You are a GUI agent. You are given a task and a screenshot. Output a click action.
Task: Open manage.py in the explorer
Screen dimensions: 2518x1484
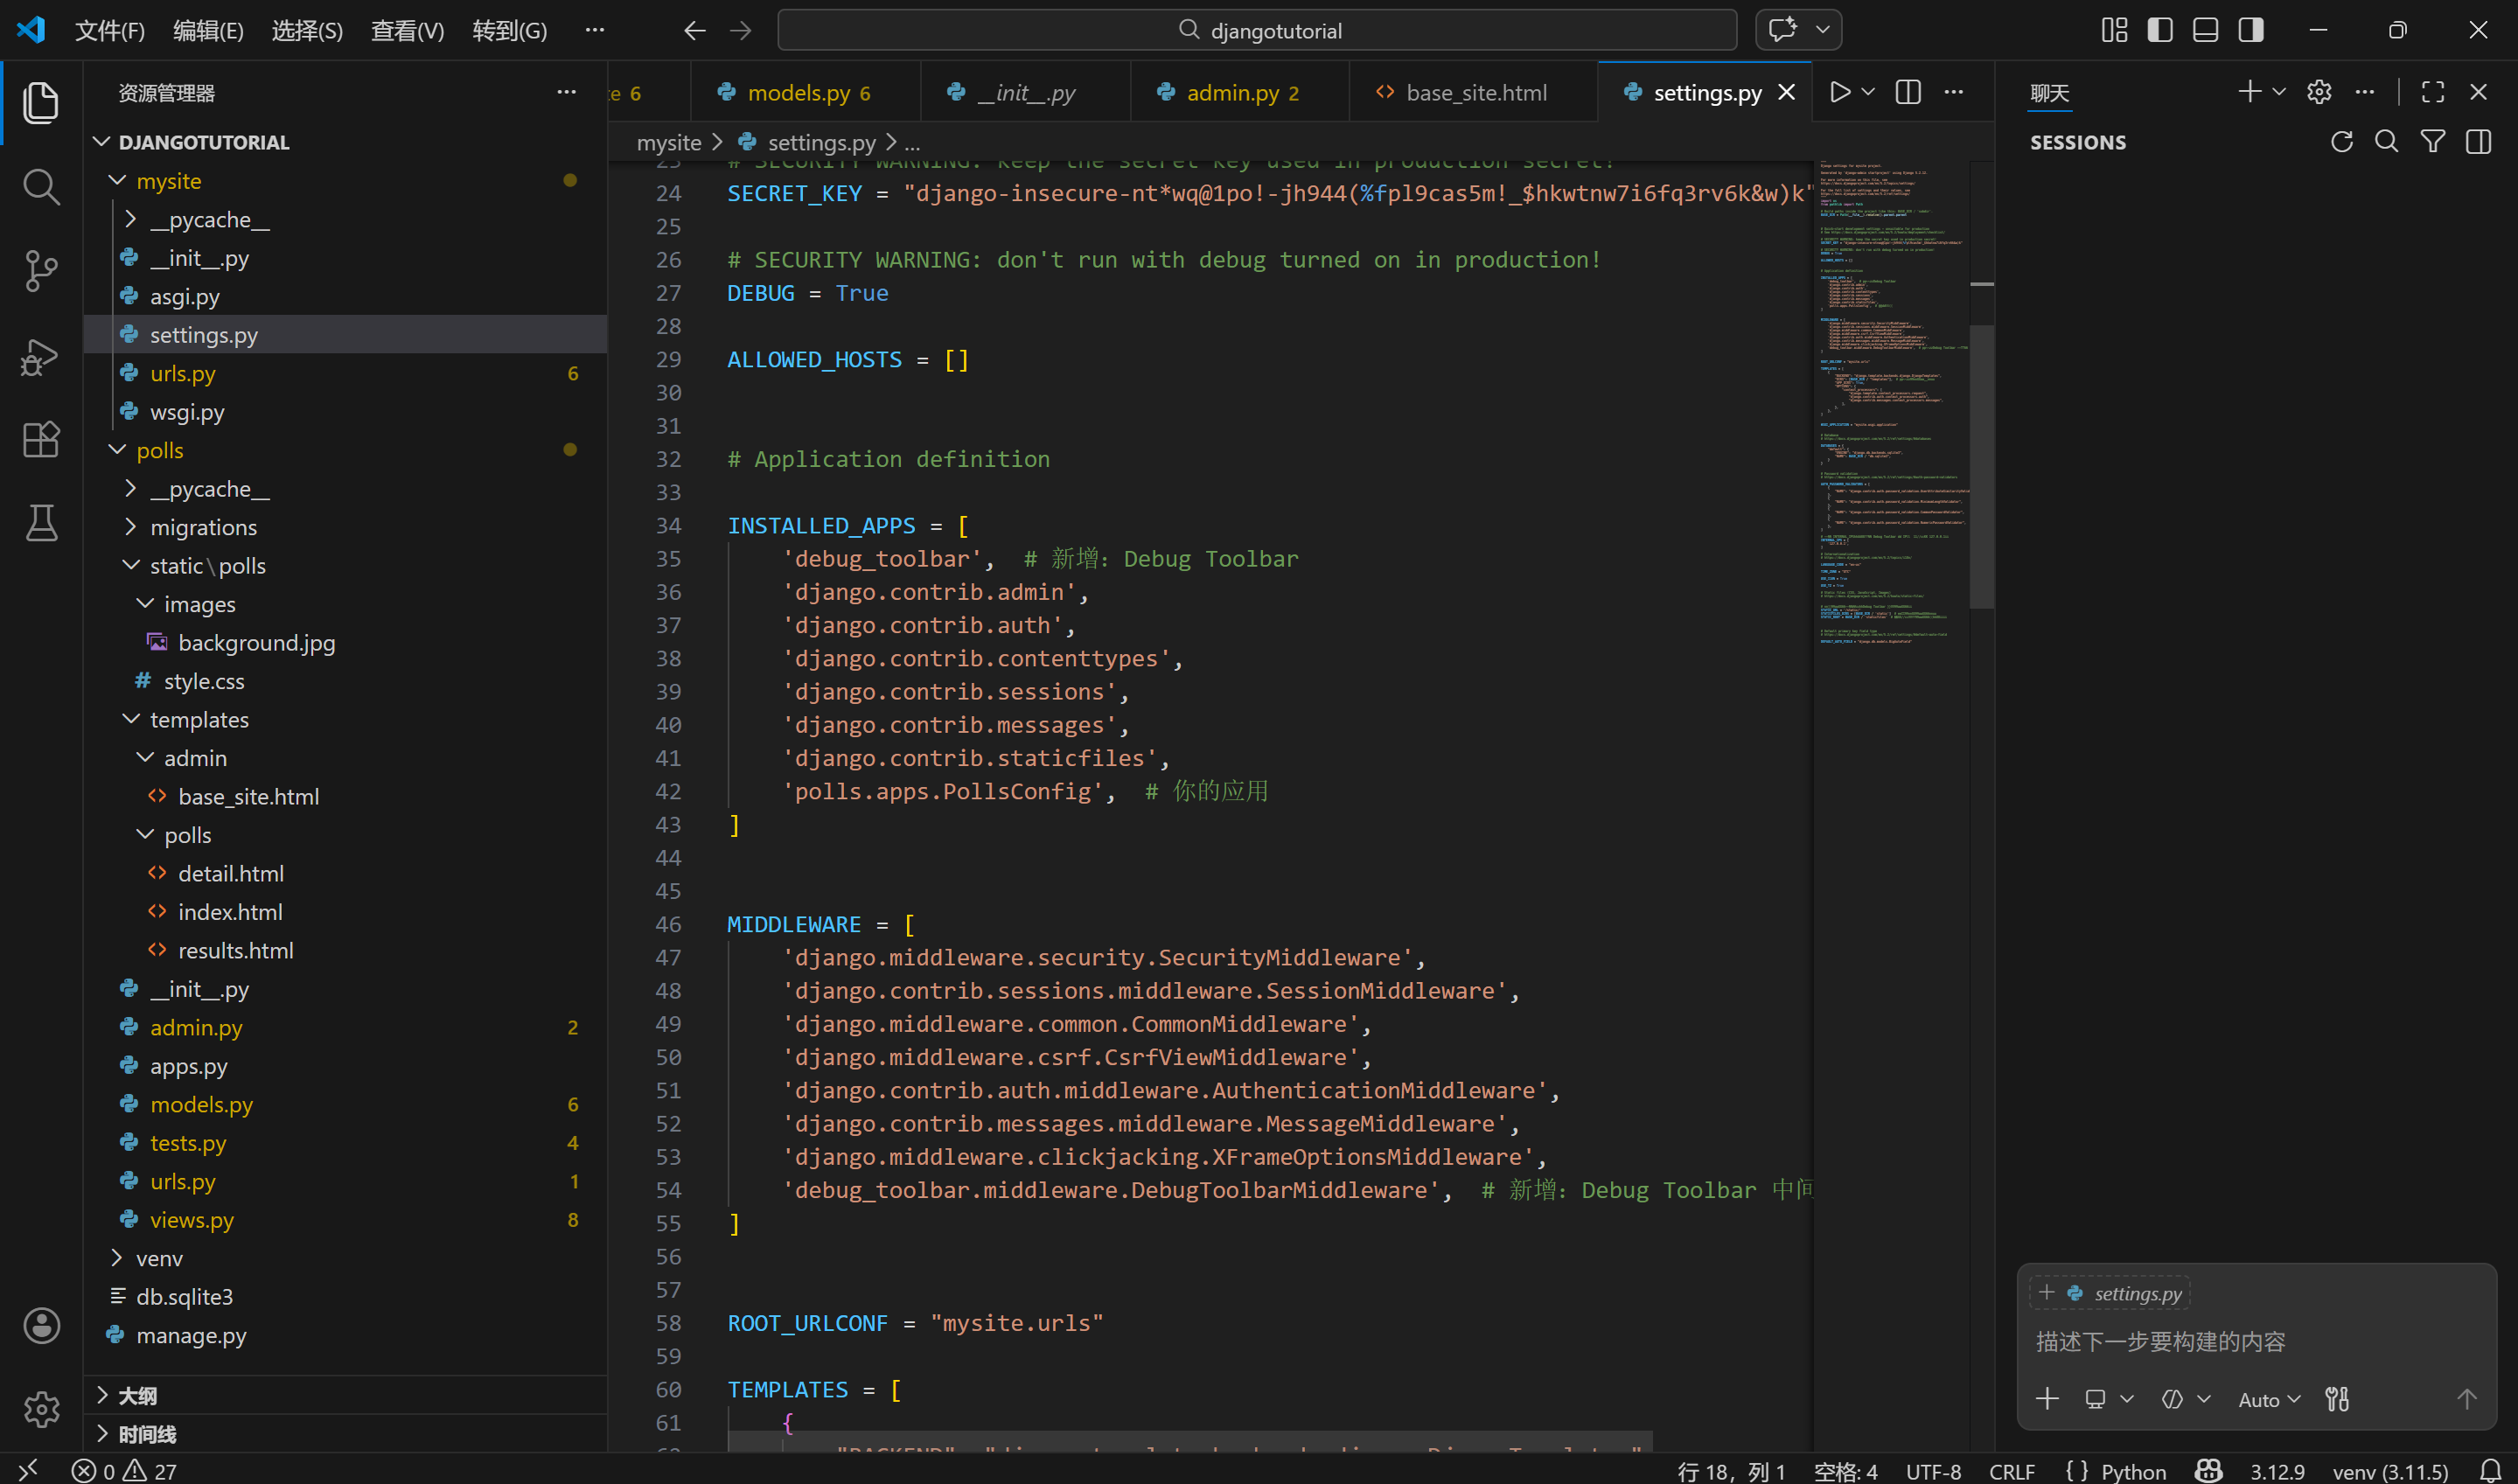(x=191, y=1335)
